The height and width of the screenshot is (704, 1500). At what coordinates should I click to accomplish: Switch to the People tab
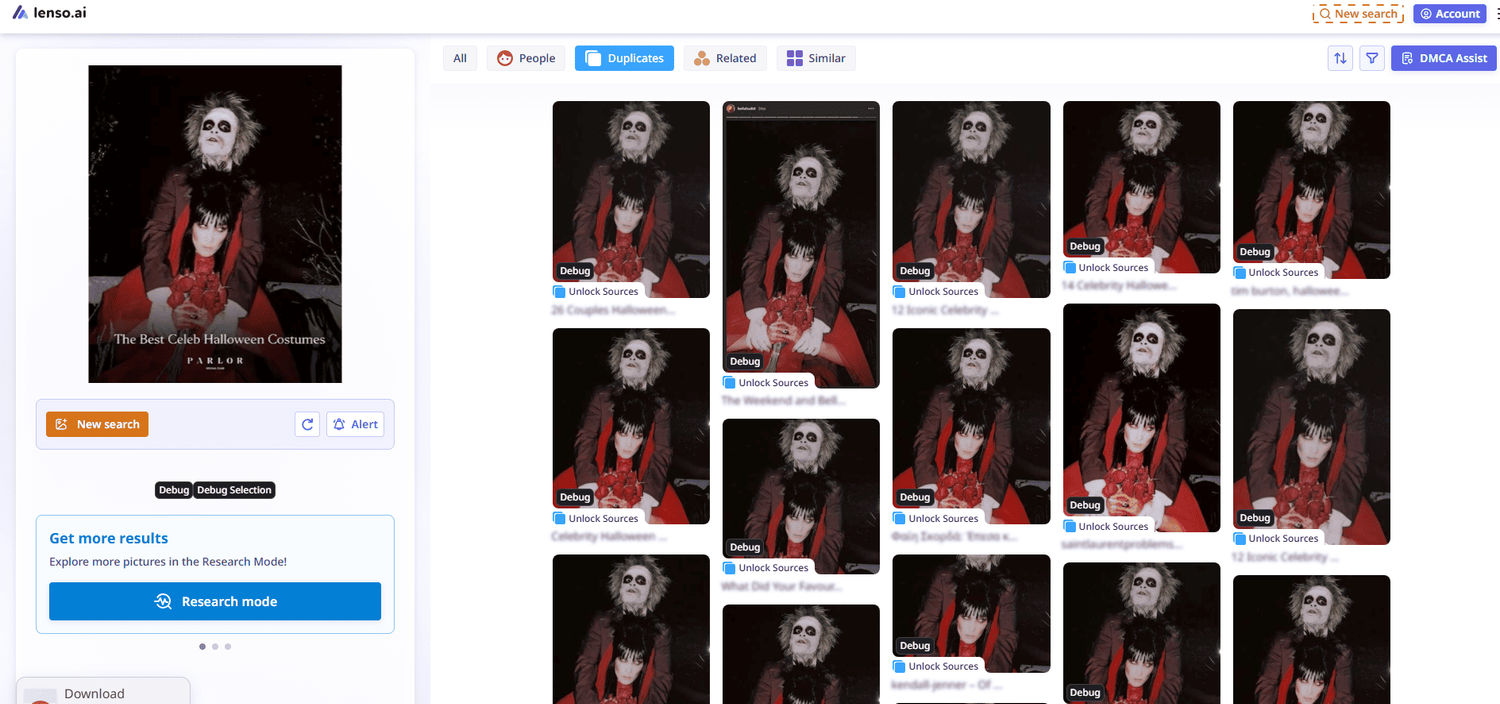coord(526,58)
